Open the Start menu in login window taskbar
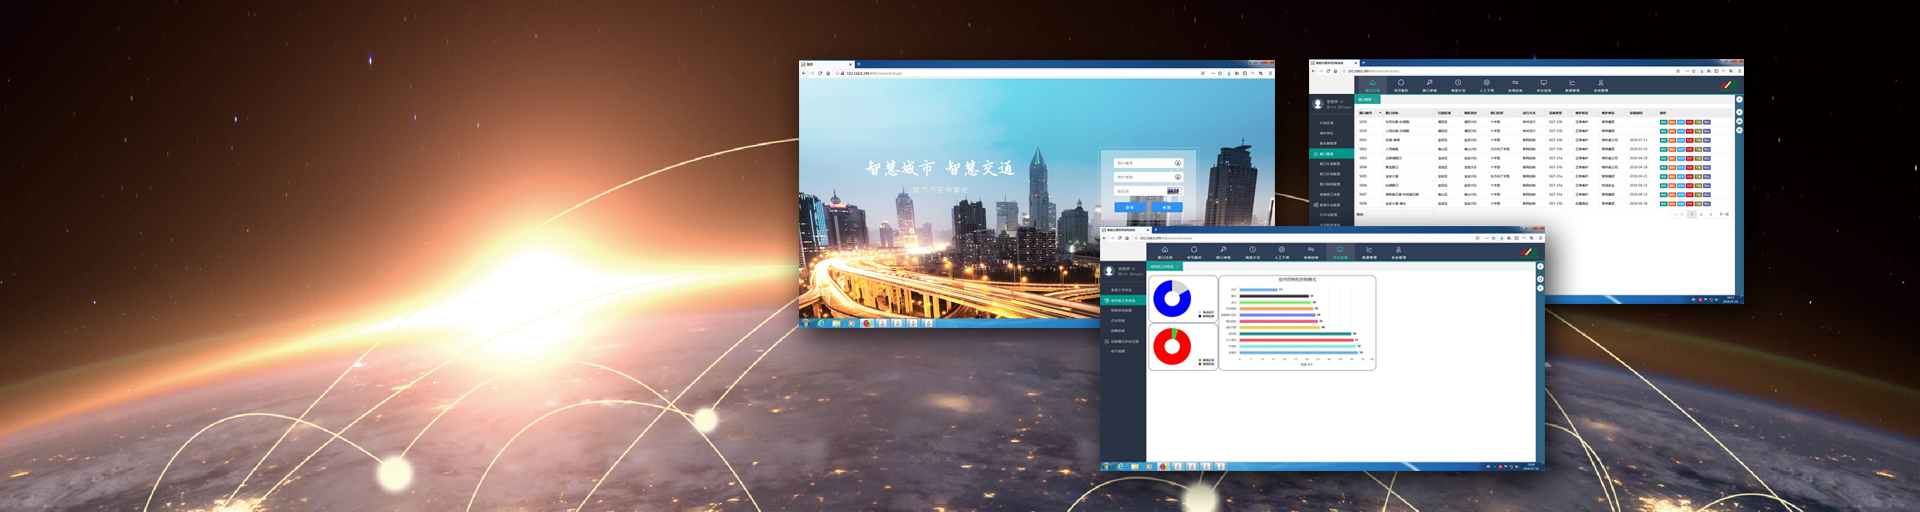Image resolution: width=1920 pixels, height=512 pixels. tap(806, 323)
